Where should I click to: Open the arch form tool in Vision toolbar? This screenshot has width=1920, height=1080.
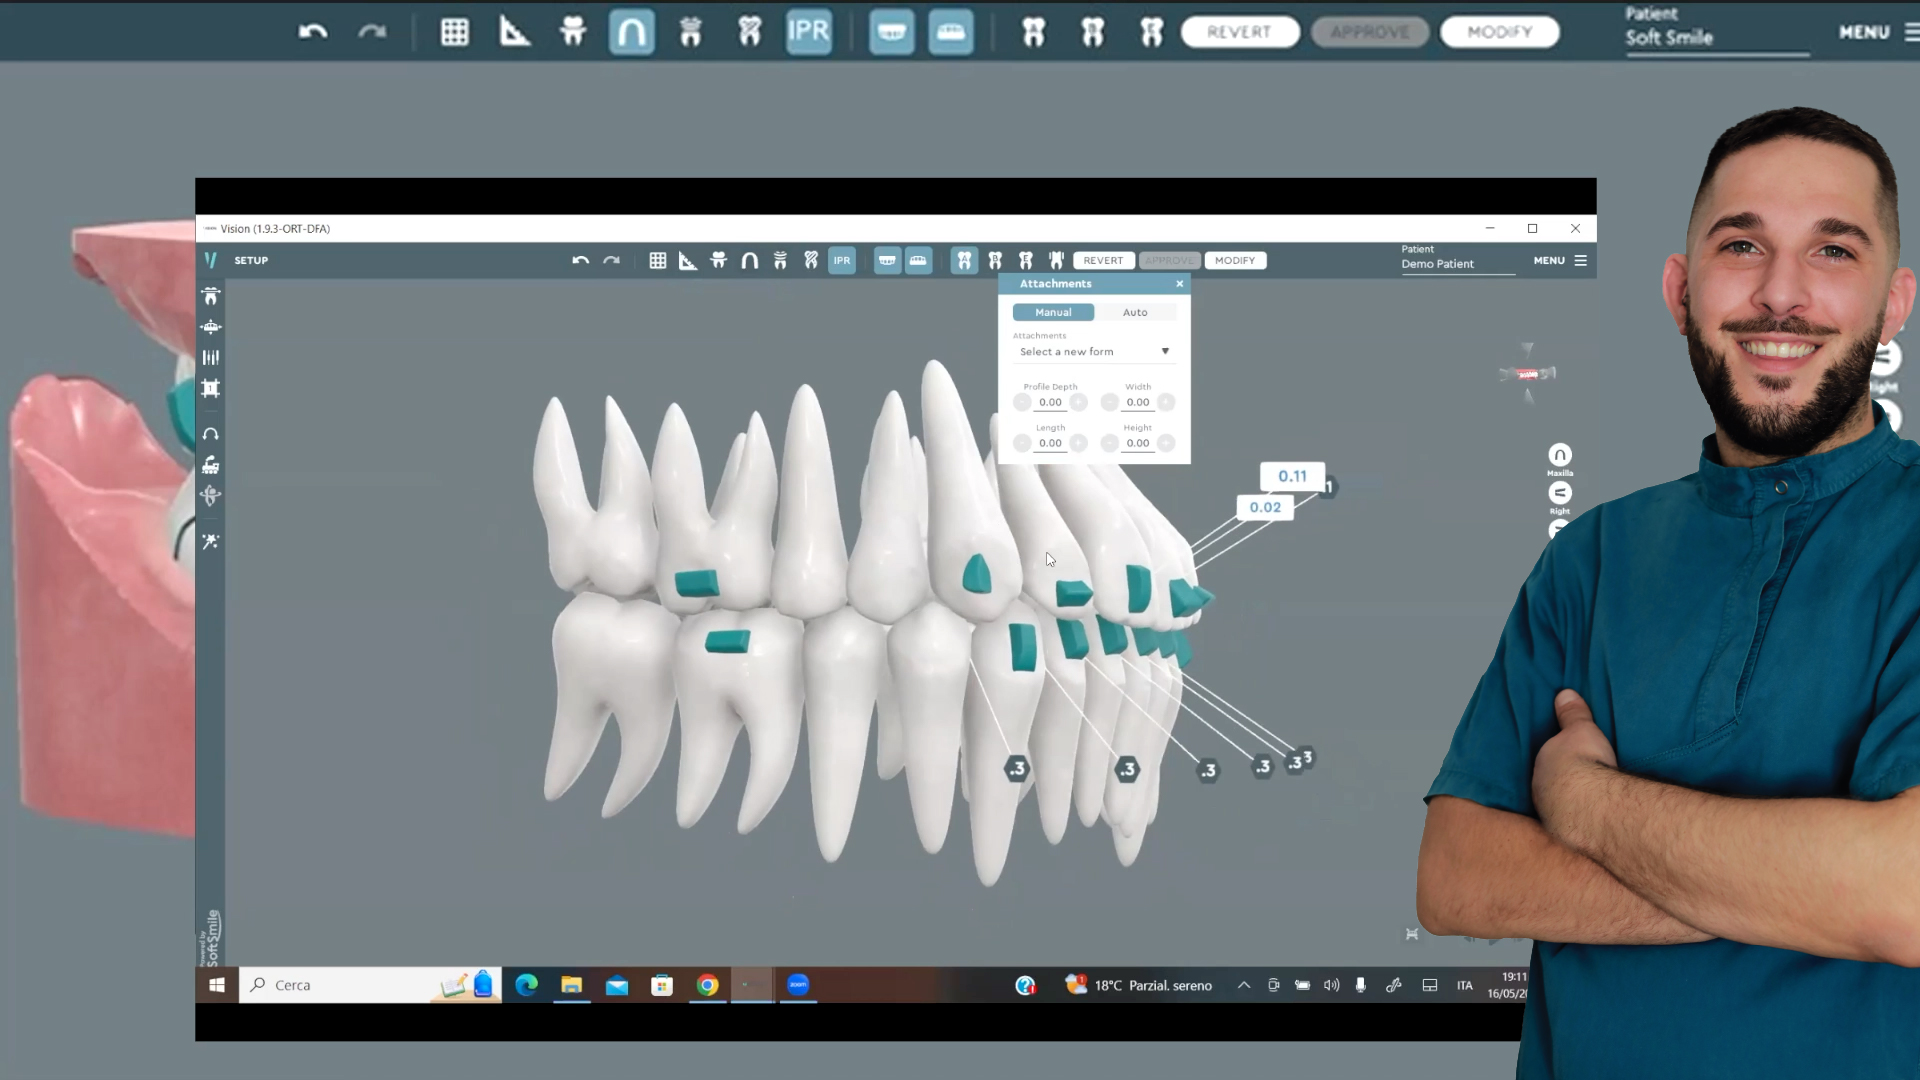[x=749, y=260]
